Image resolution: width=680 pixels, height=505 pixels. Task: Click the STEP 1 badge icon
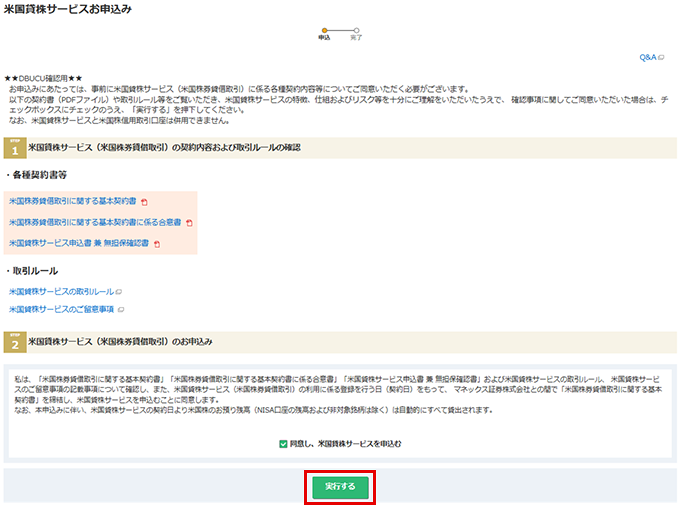(15, 148)
